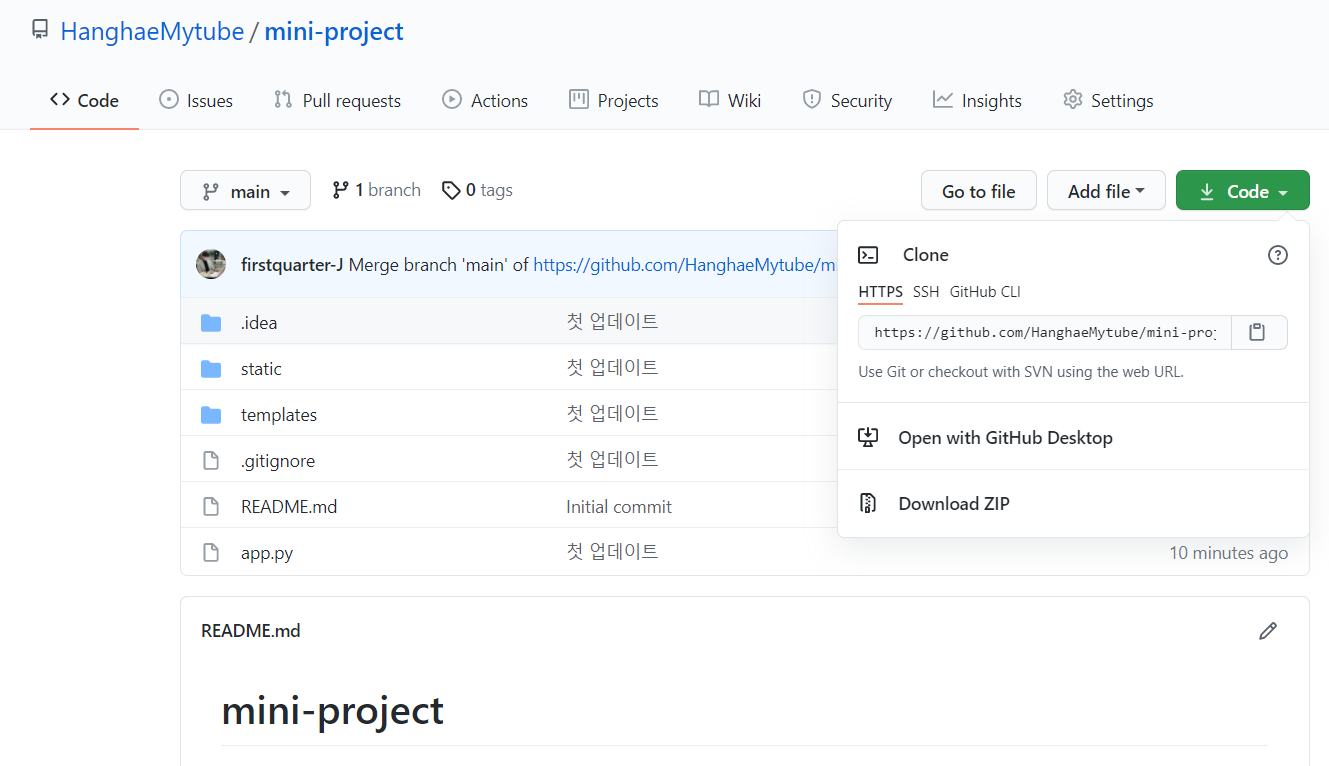Open the static folder
Viewport: 1329px width, 766px height.
coord(261,368)
